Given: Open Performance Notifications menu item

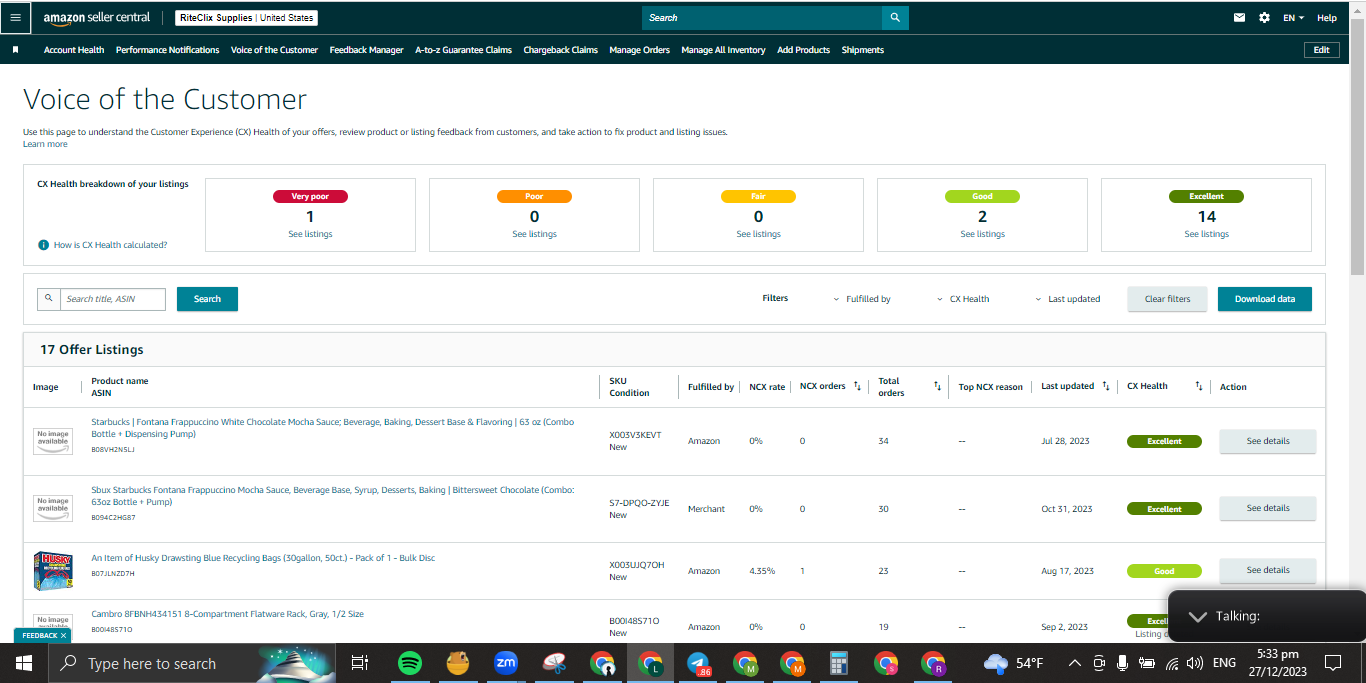Looking at the screenshot, I should (167, 50).
